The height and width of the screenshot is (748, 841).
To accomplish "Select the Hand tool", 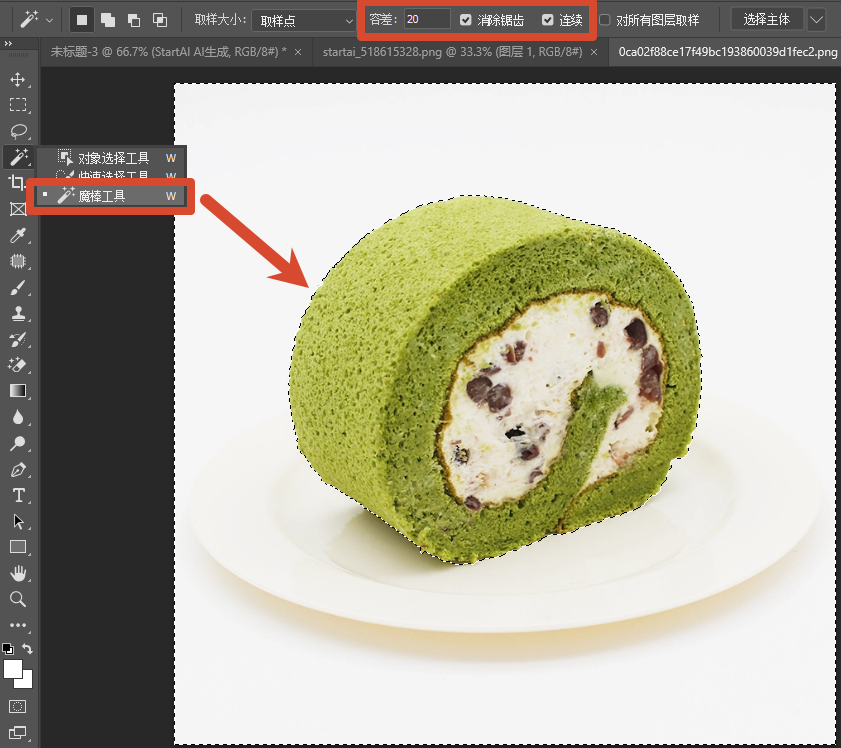I will click(18, 573).
